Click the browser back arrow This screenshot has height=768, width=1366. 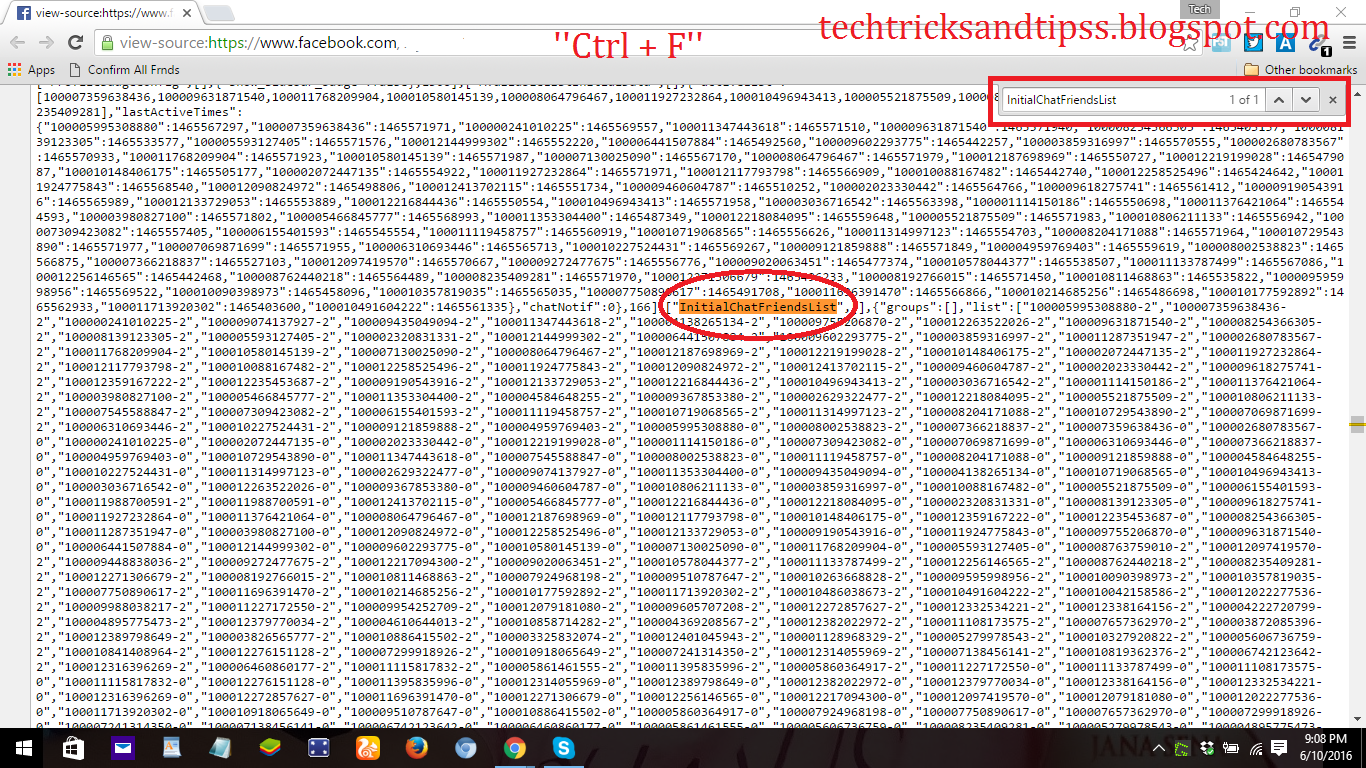18,43
